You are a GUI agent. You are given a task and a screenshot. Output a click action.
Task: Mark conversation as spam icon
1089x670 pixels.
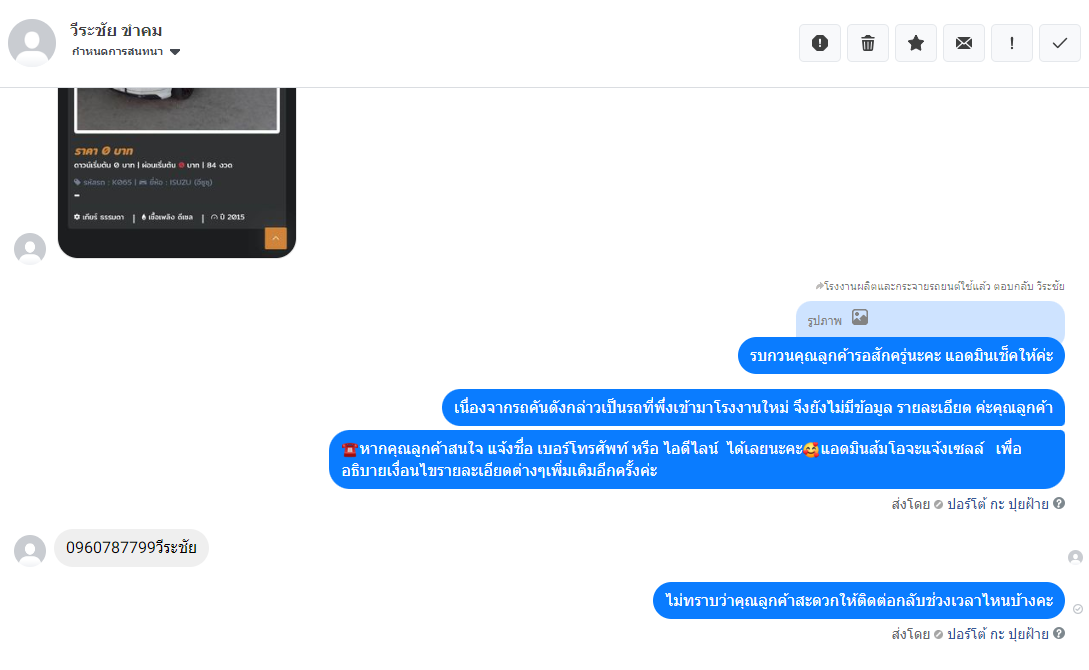[820, 43]
